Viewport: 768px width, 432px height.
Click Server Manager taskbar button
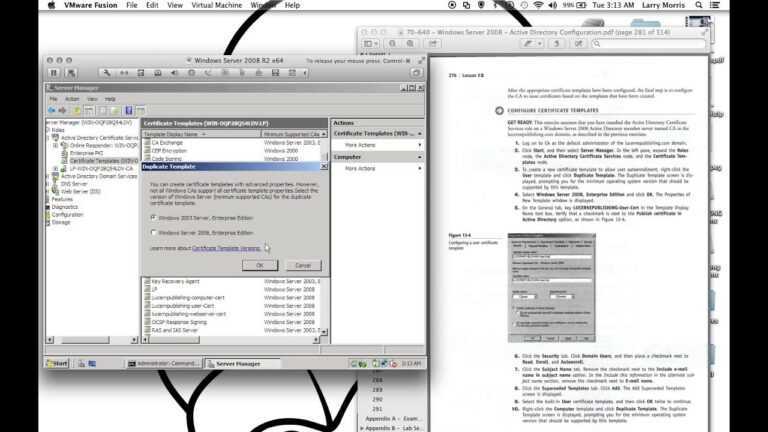242,363
